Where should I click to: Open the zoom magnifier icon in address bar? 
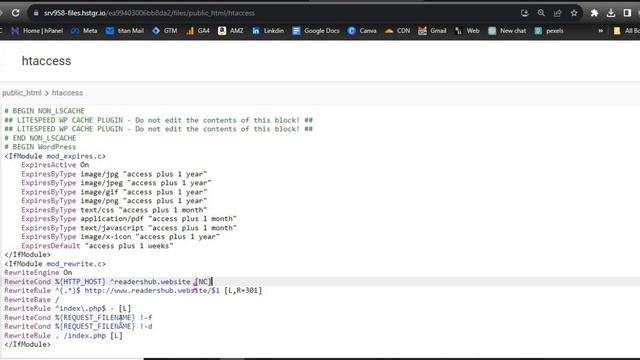pyautogui.click(x=541, y=13)
